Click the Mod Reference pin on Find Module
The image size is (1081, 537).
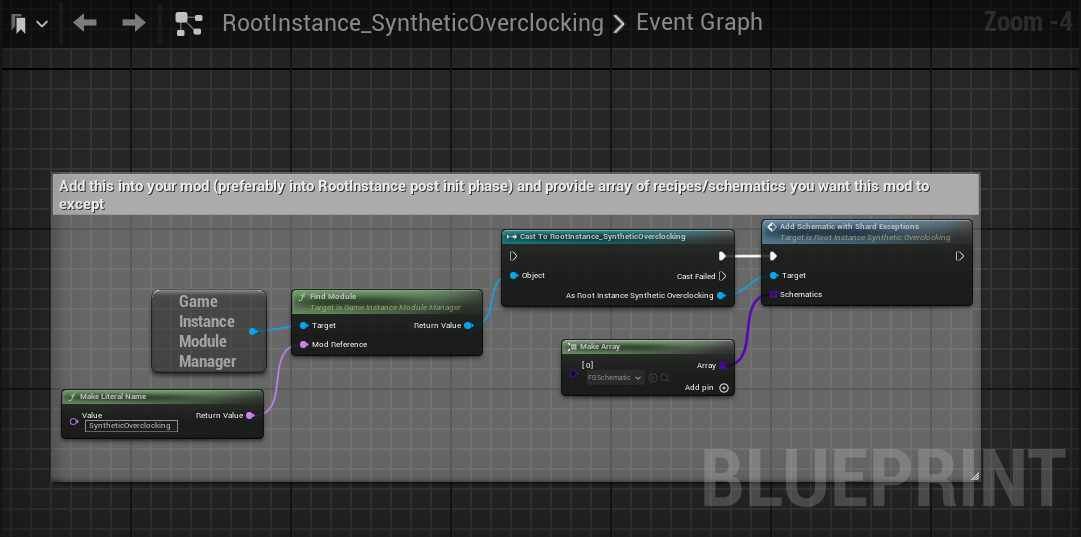pos(304,345)
